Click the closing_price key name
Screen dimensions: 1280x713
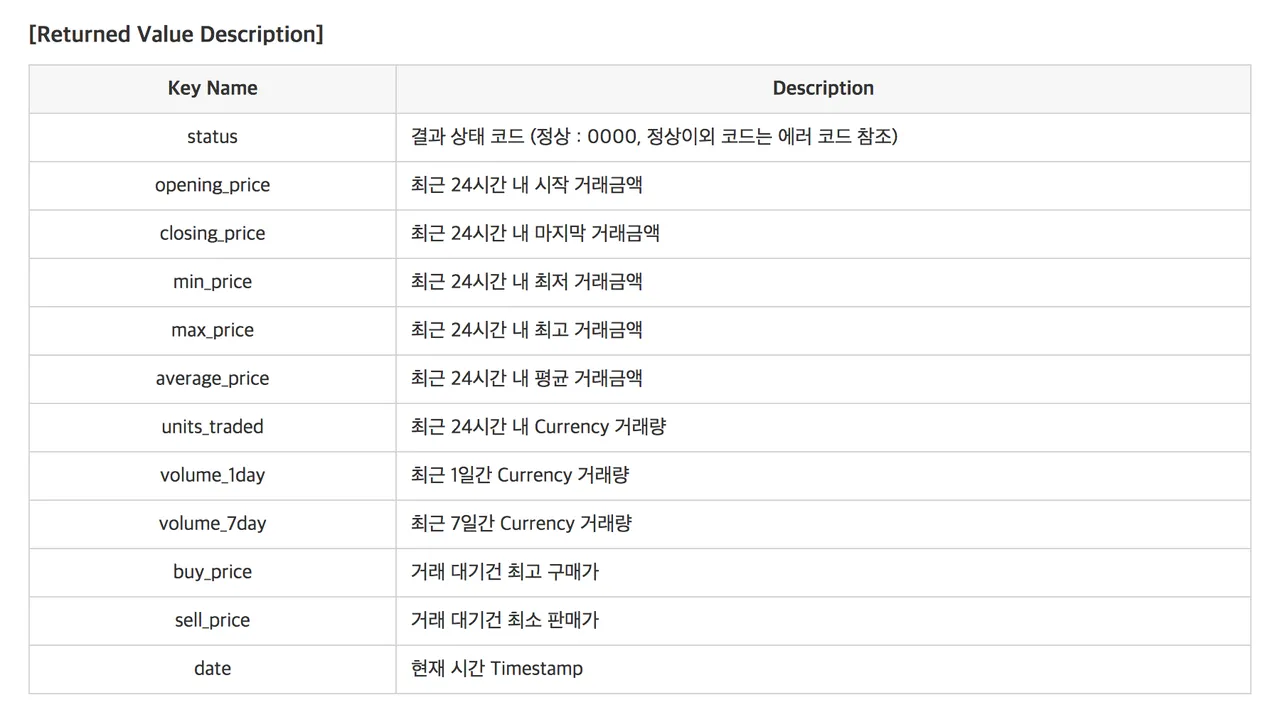coord(212,234)
